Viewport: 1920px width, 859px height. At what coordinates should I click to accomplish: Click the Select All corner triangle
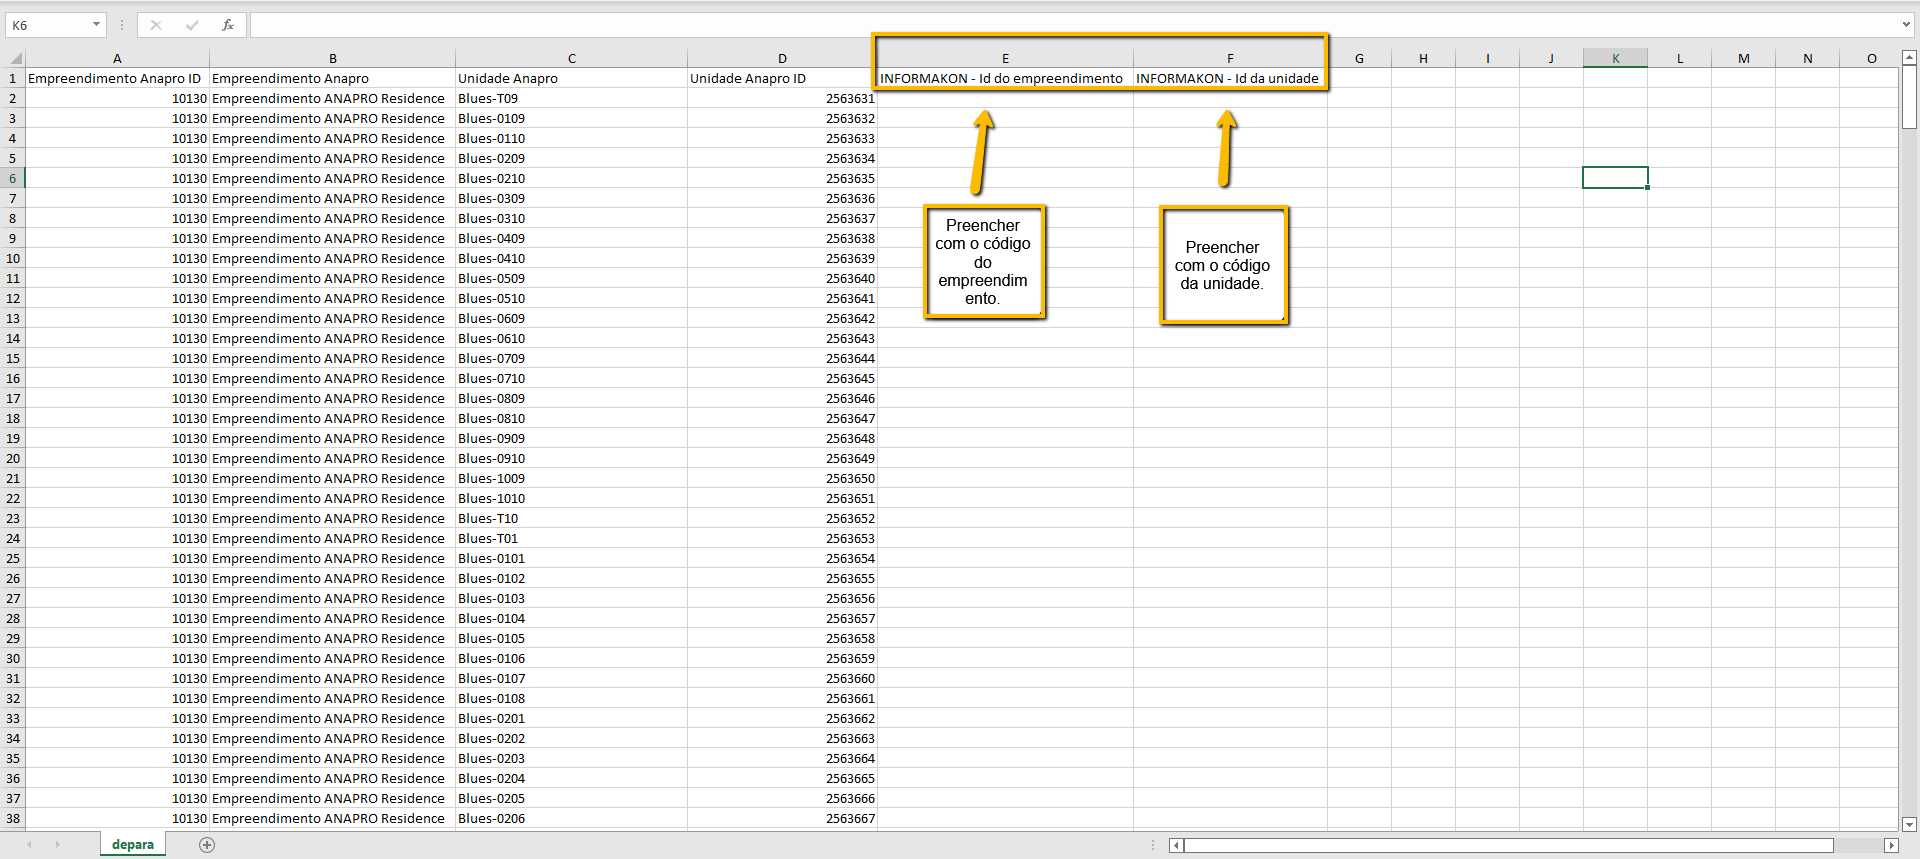(x=15, y=59)
